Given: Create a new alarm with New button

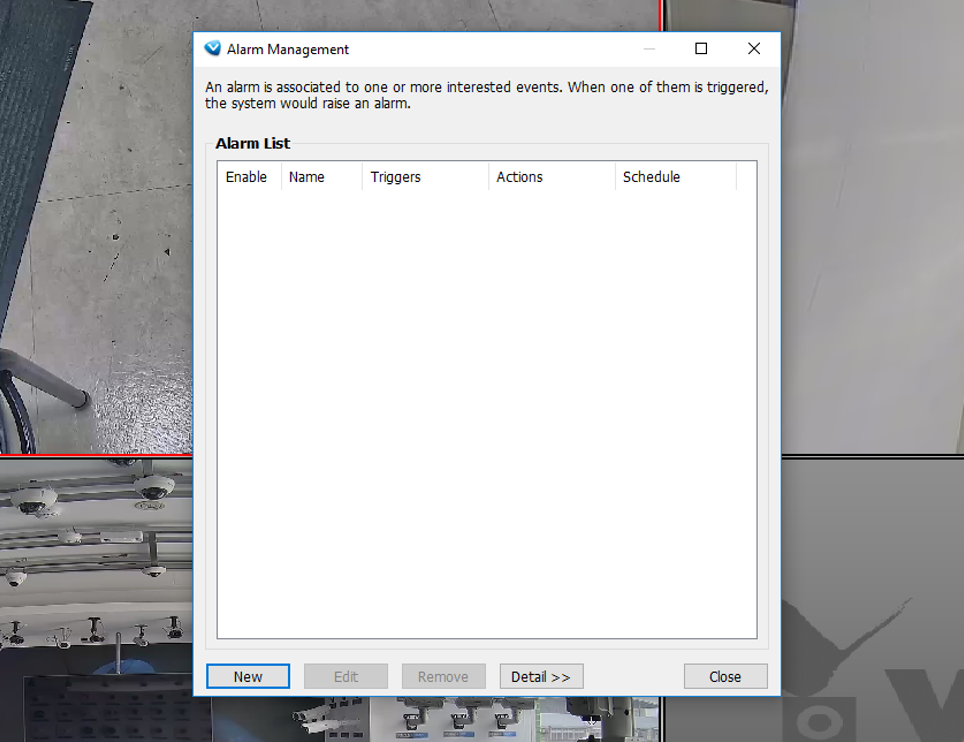Looking at the screenshot, I should [x=248, y=677].
